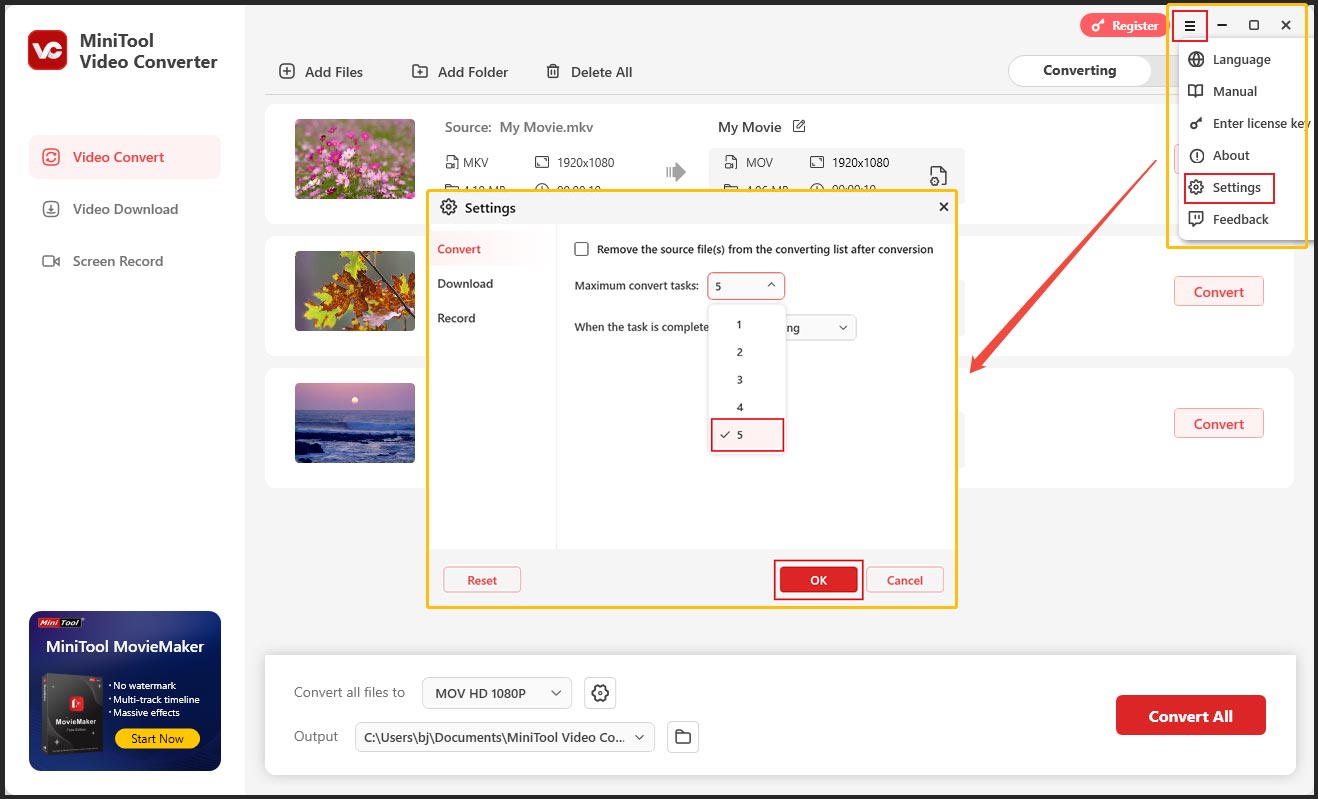Click the Reset button in Settings

pos(482,580)
